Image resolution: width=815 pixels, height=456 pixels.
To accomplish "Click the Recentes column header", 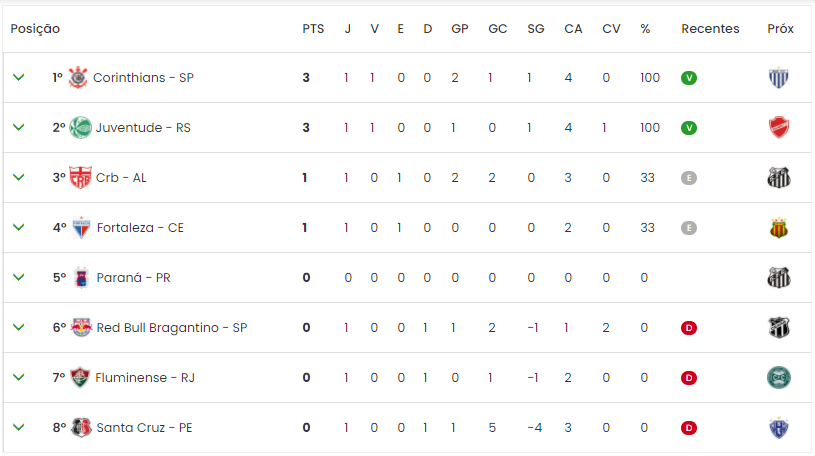I will (710, 29).
